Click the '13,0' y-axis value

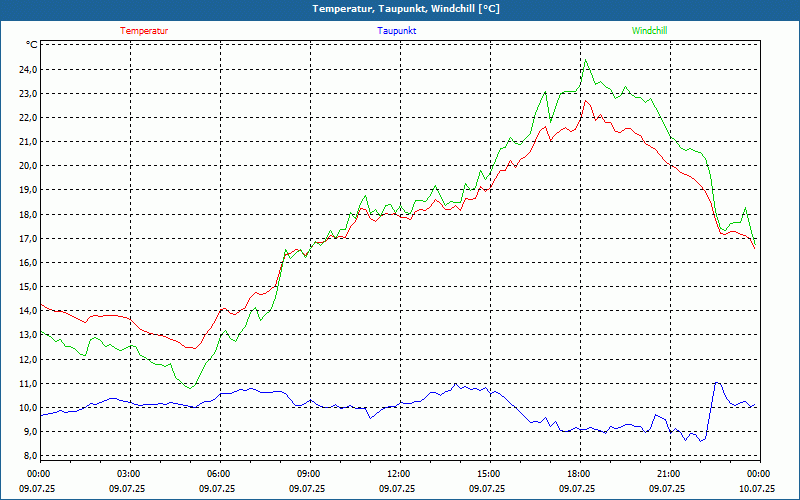pyautogui.click(x=28, y=335)
